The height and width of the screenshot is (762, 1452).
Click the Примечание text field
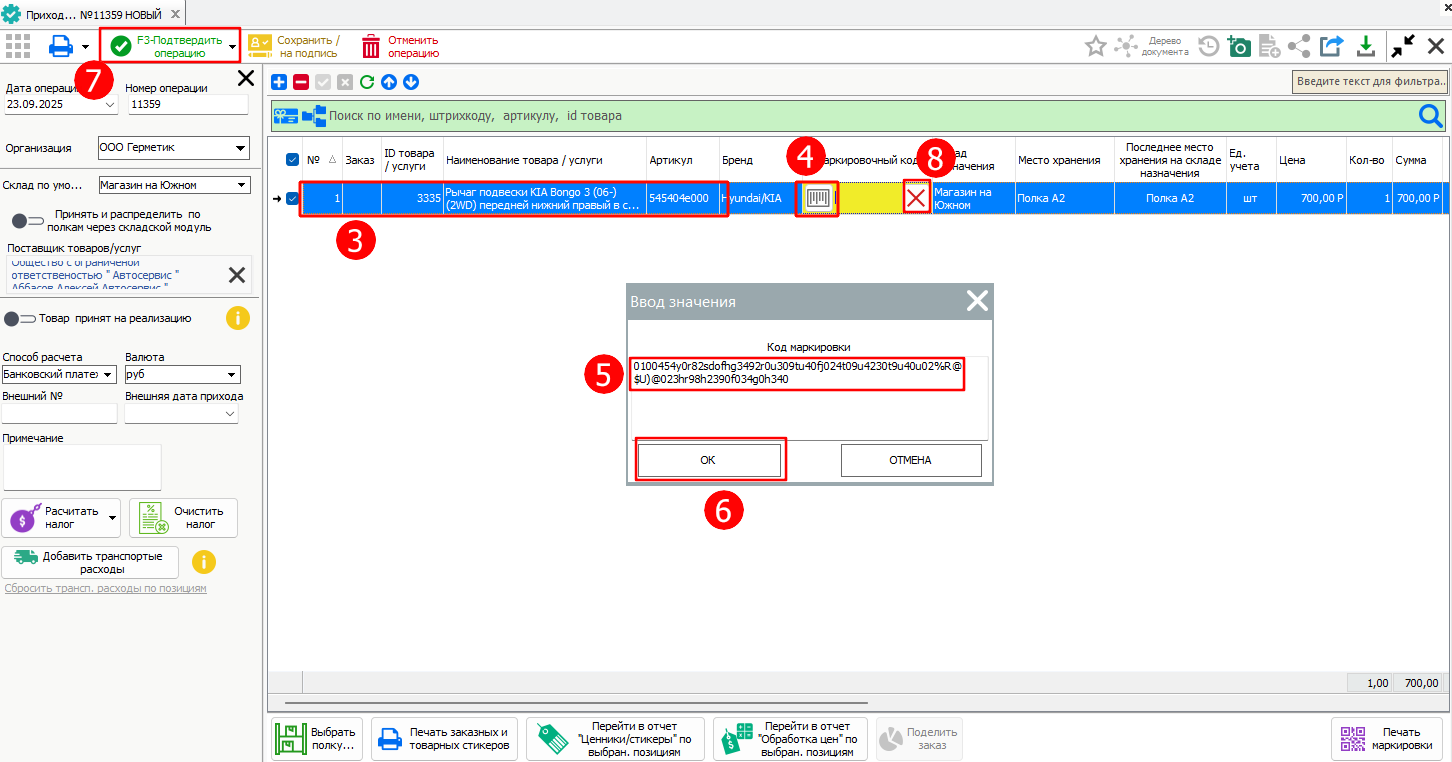coord(82,467)
